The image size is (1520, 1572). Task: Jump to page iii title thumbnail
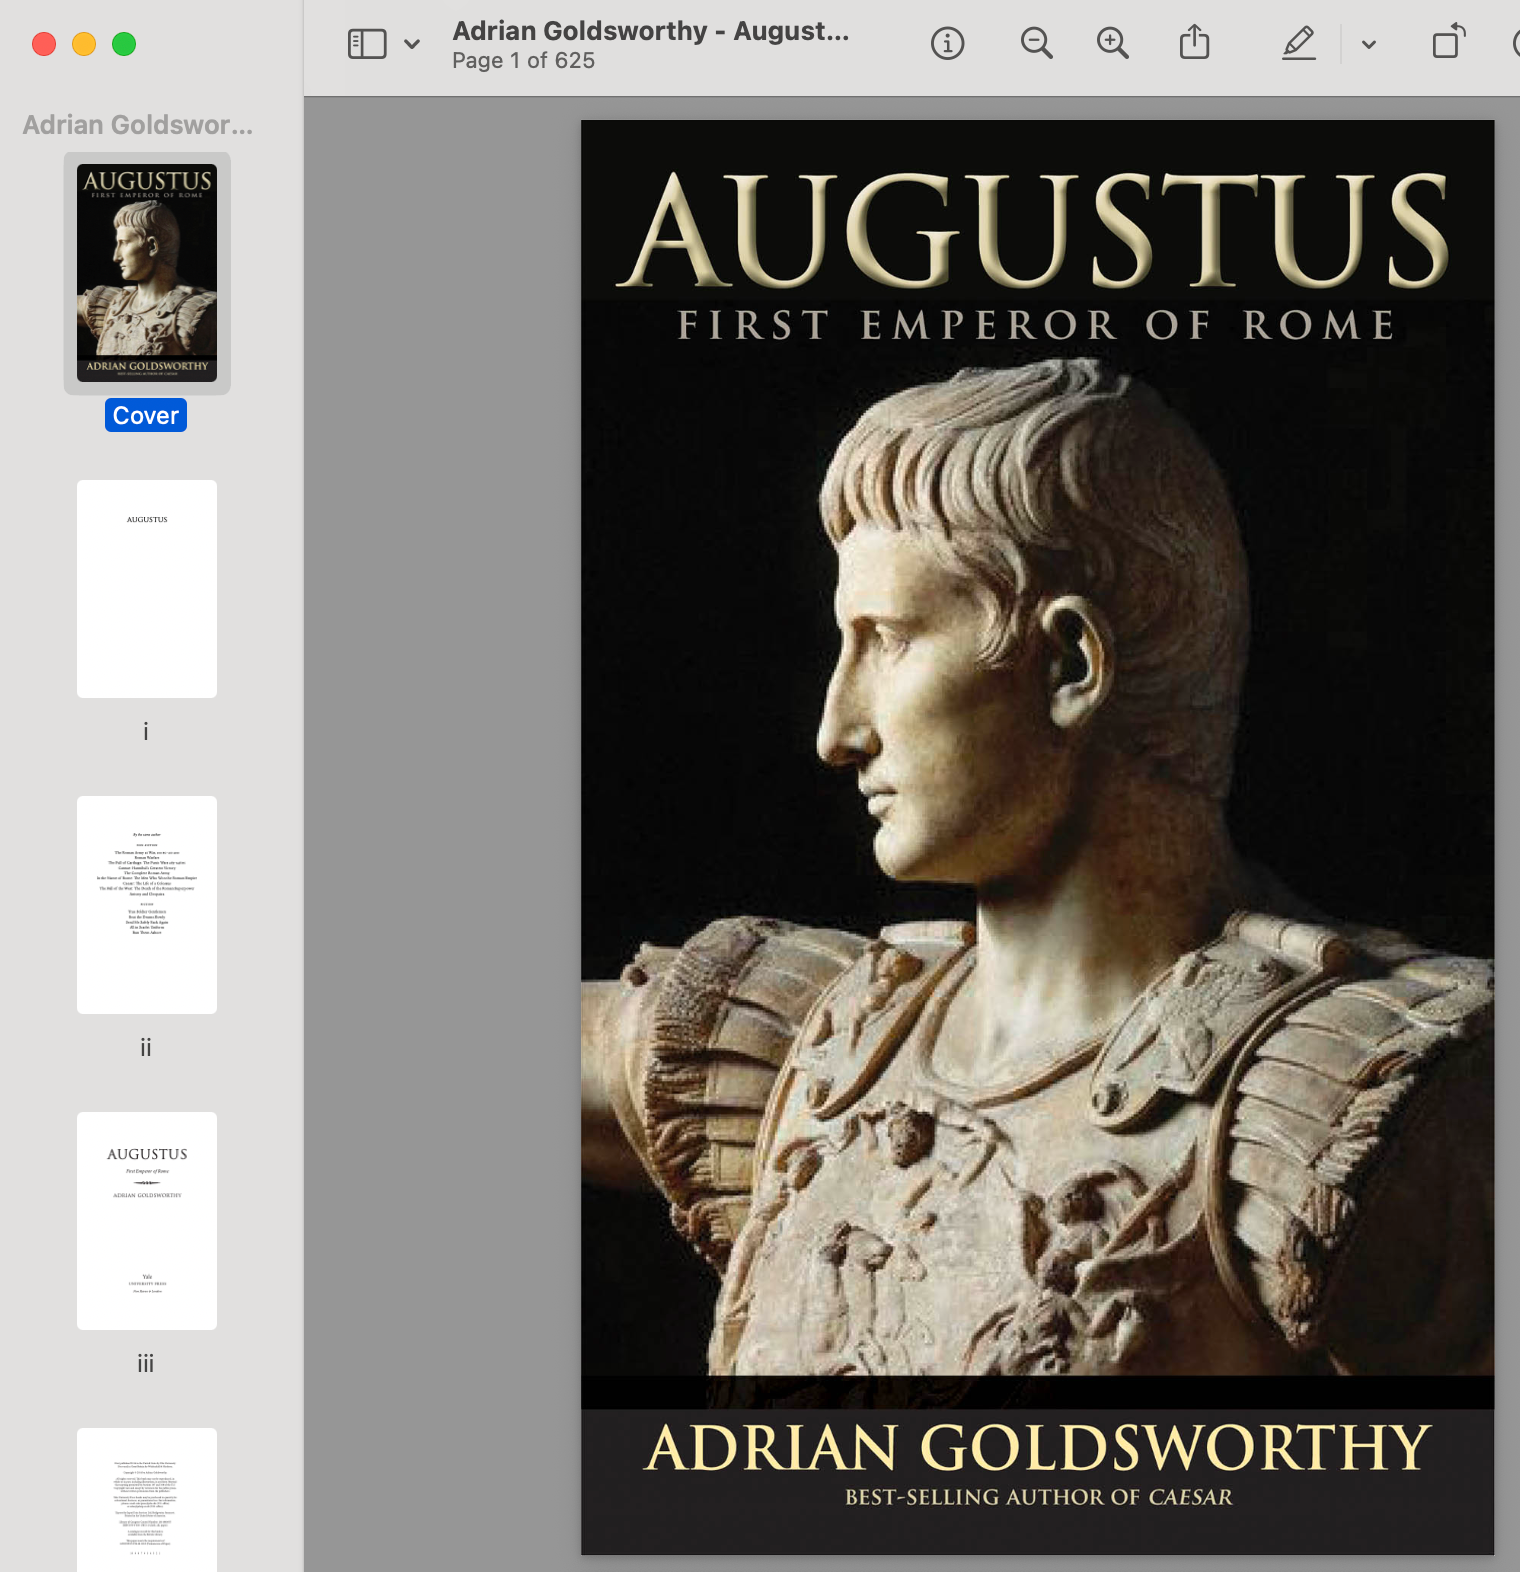[x=147, y=1221]
